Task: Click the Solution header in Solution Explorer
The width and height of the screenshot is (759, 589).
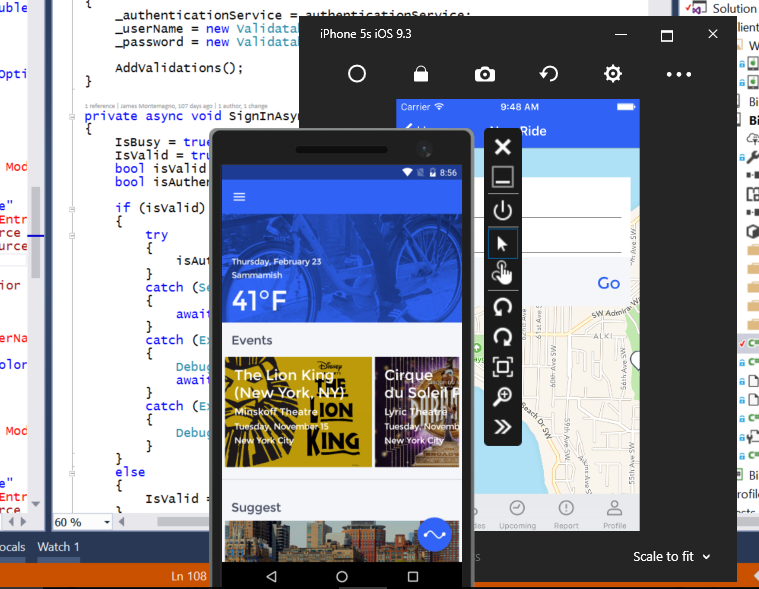Action: [733, 8]
